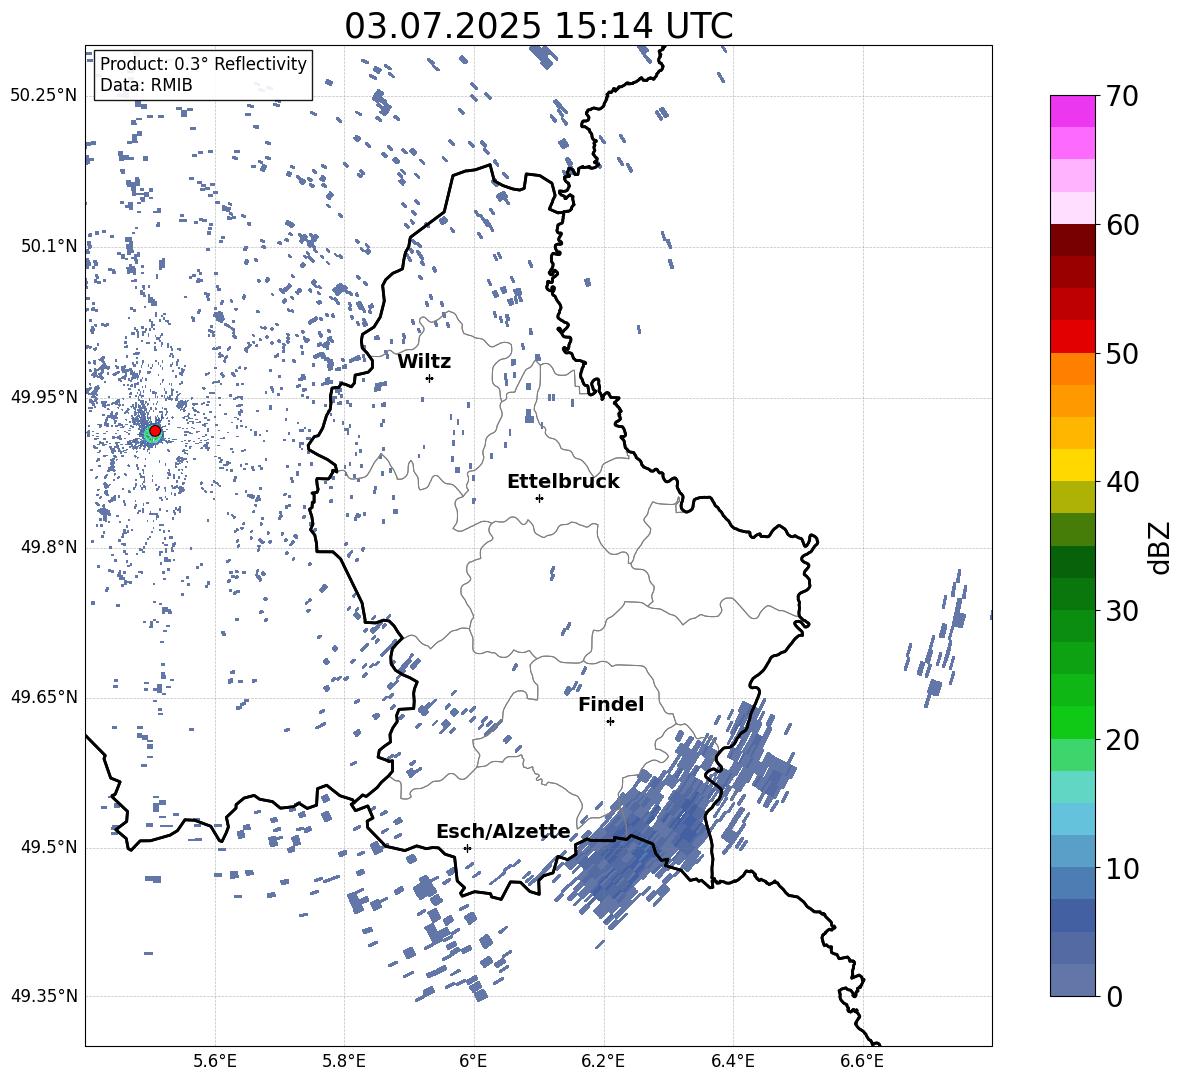
Task: Click the 49.8°N latitude label
Action: 49,547
